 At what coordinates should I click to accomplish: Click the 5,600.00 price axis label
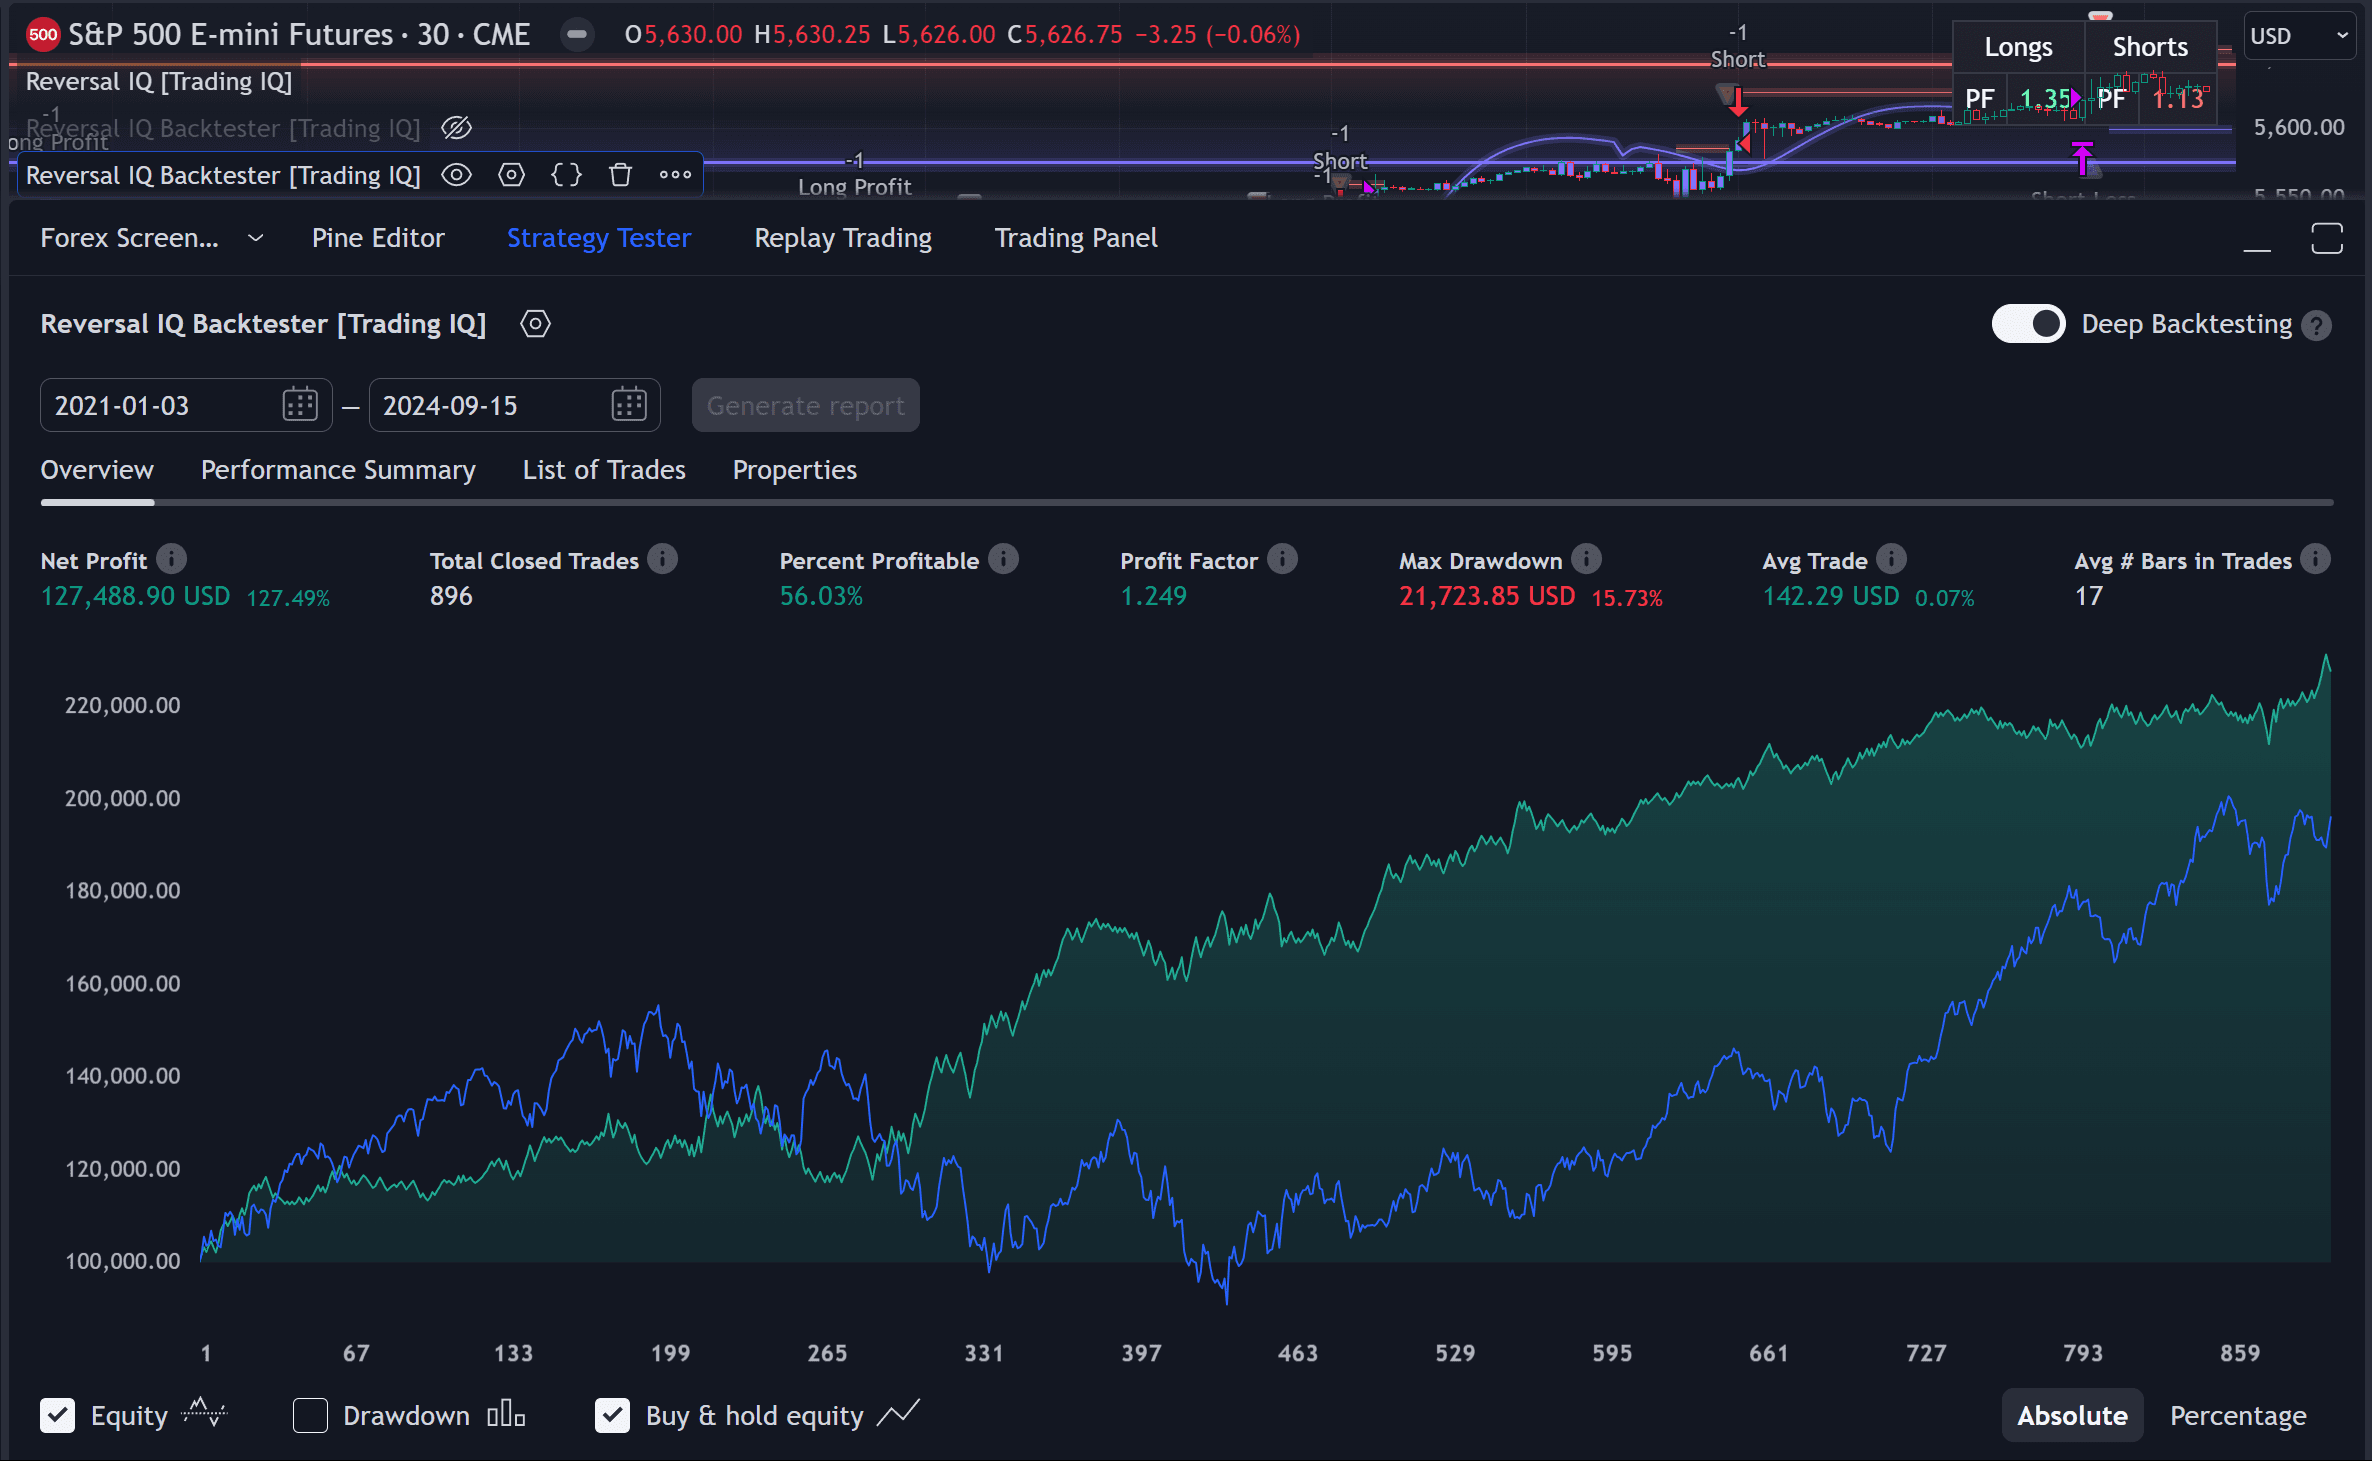(2299, 127)
